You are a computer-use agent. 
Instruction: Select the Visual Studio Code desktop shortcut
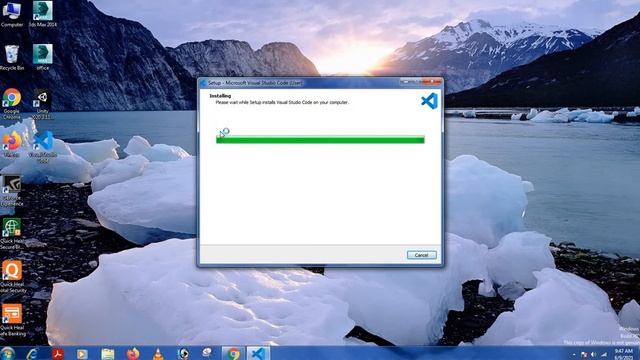[x=42, y=147]
